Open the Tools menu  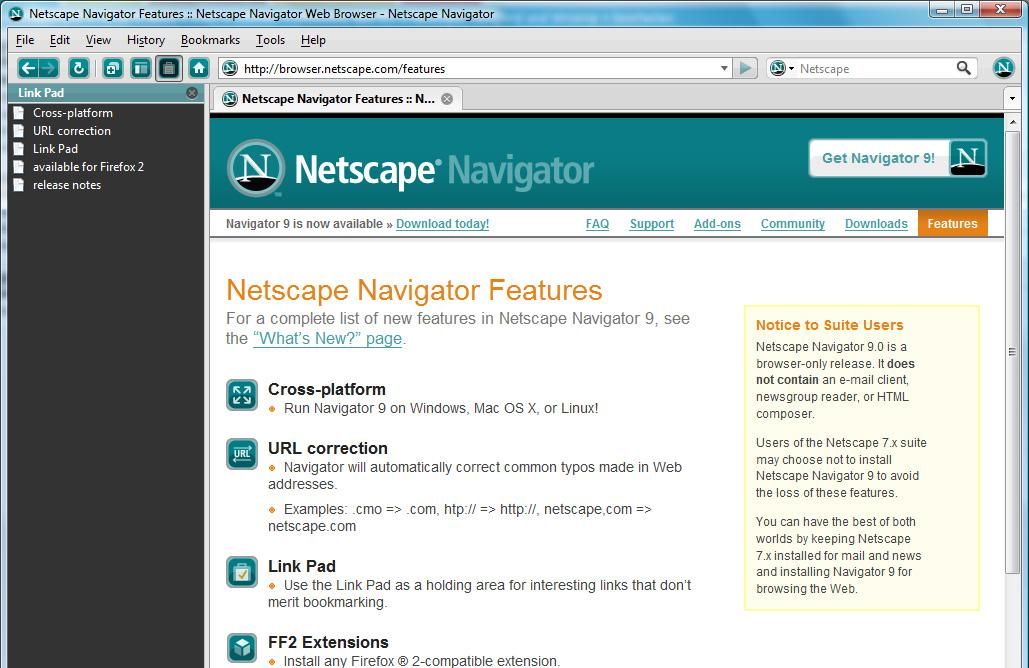pos(270,40)
